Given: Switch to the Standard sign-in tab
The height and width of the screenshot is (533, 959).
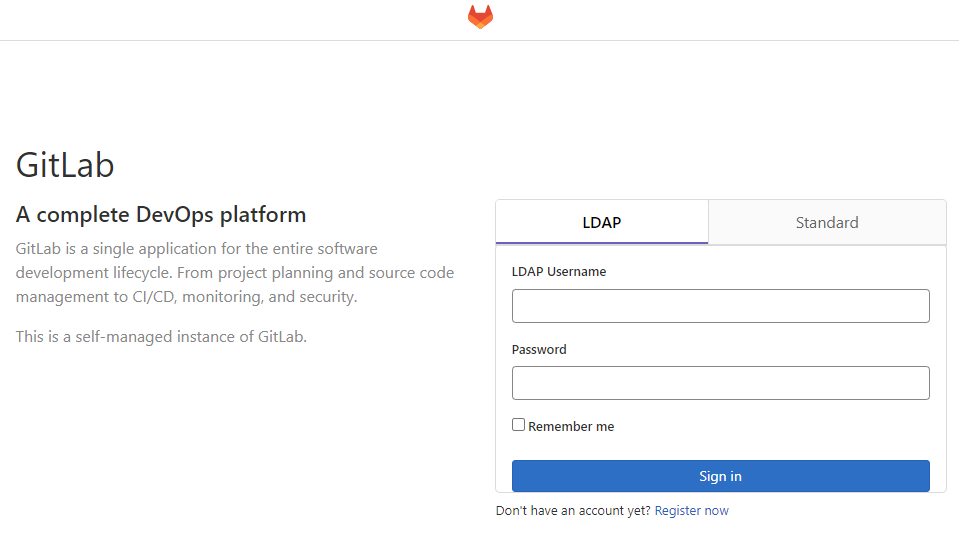Looking at the screenshot, I should click(827, 222).
